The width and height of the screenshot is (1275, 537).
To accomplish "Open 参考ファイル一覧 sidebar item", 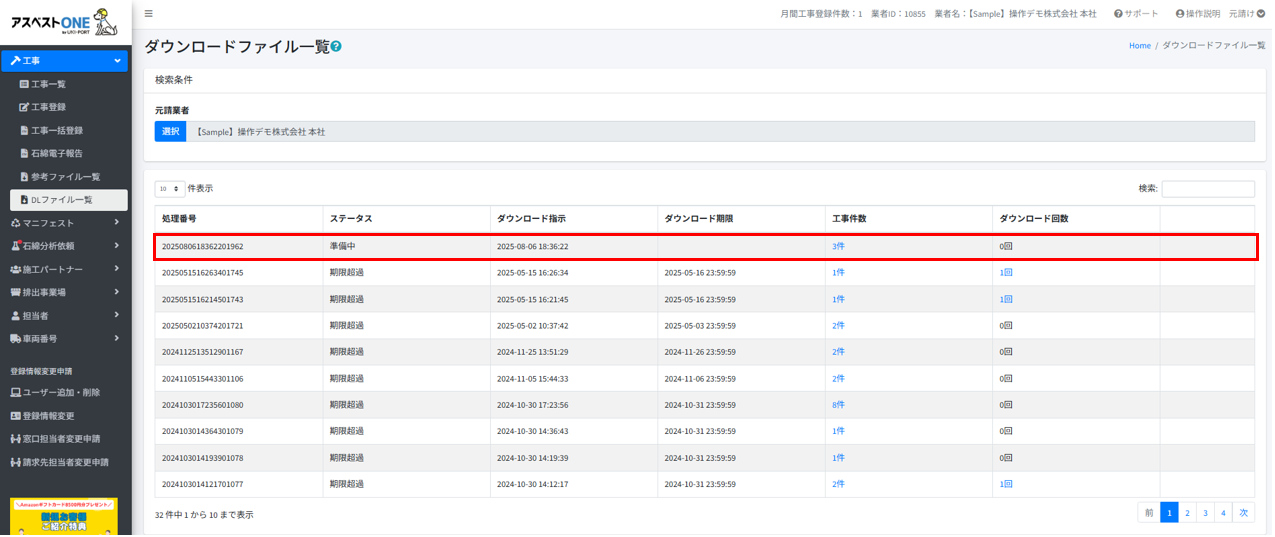I will 65,177.
